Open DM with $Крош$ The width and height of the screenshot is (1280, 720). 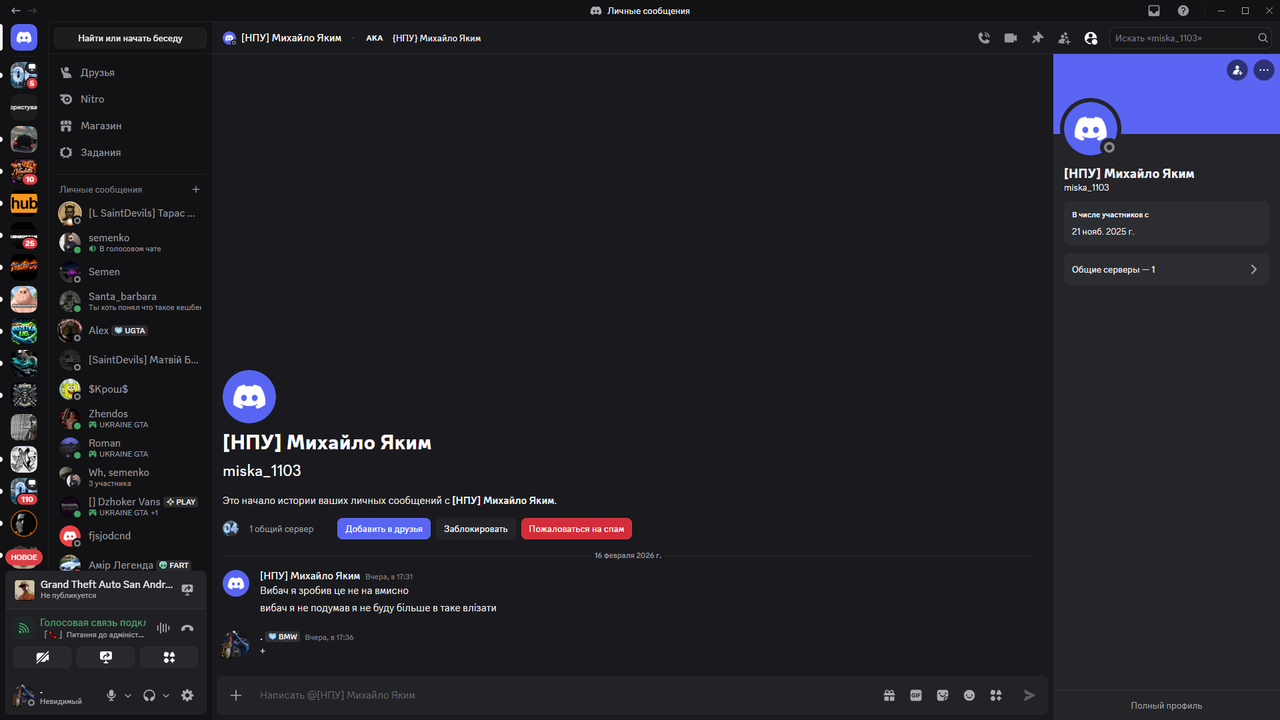click(131, 389)
